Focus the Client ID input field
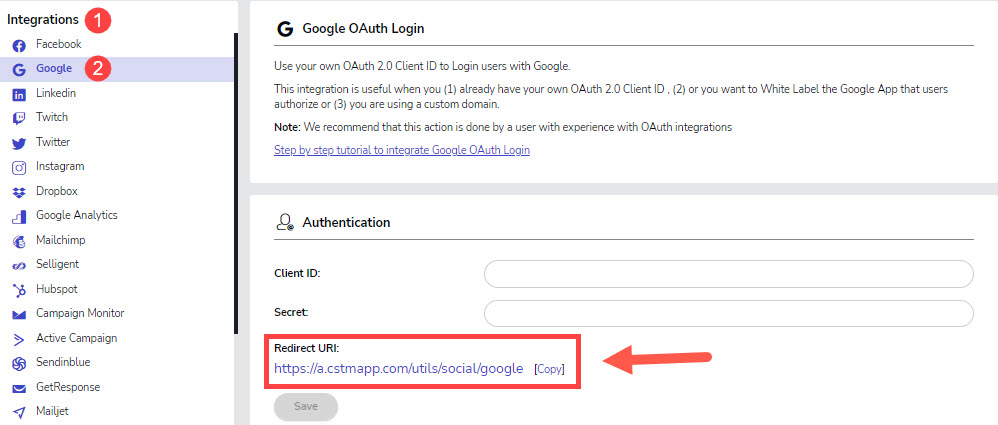The width and height of the screenshot is (998, 425). (x=729, y=274)
